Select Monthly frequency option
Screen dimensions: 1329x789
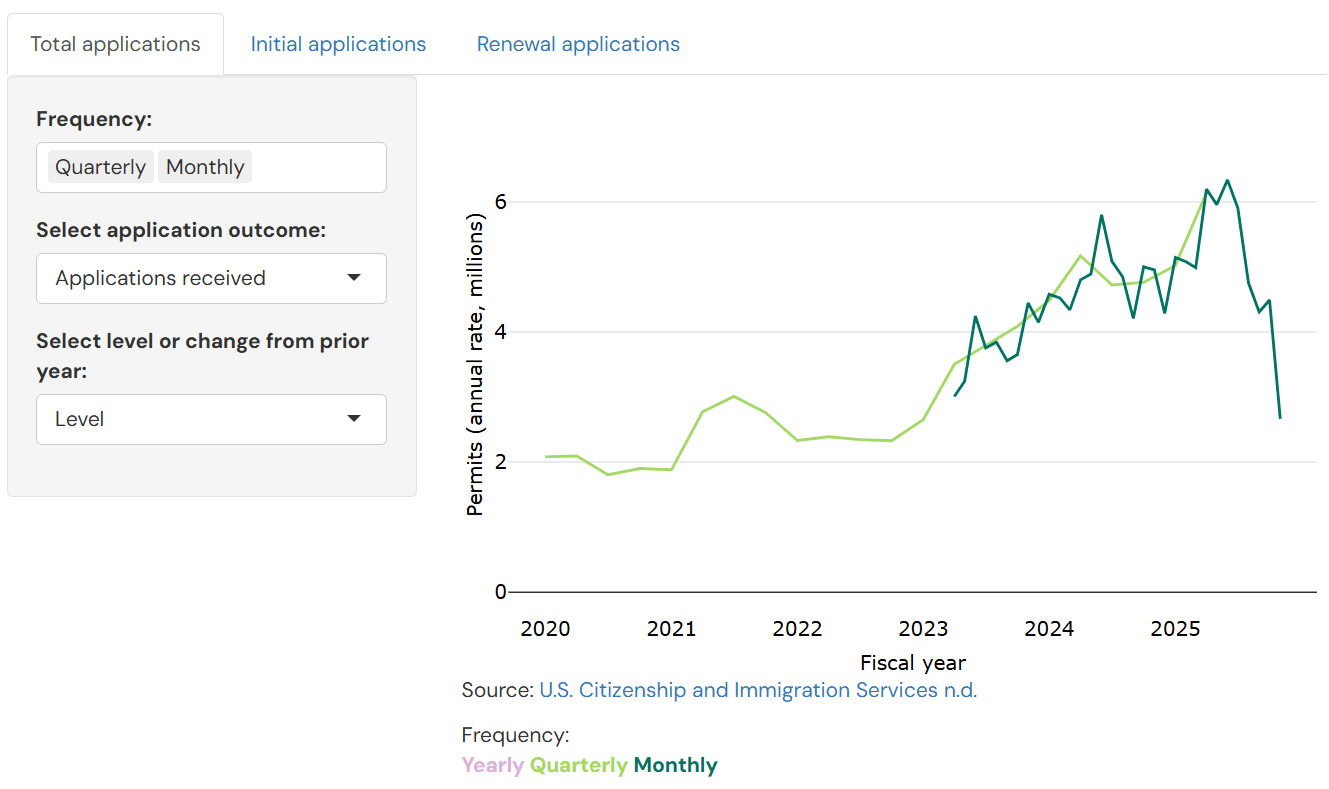pos(204,166)
